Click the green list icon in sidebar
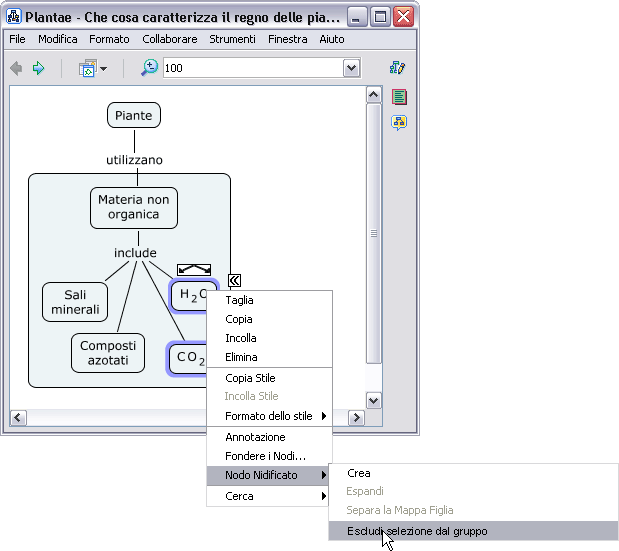 [x=399, y=97]
